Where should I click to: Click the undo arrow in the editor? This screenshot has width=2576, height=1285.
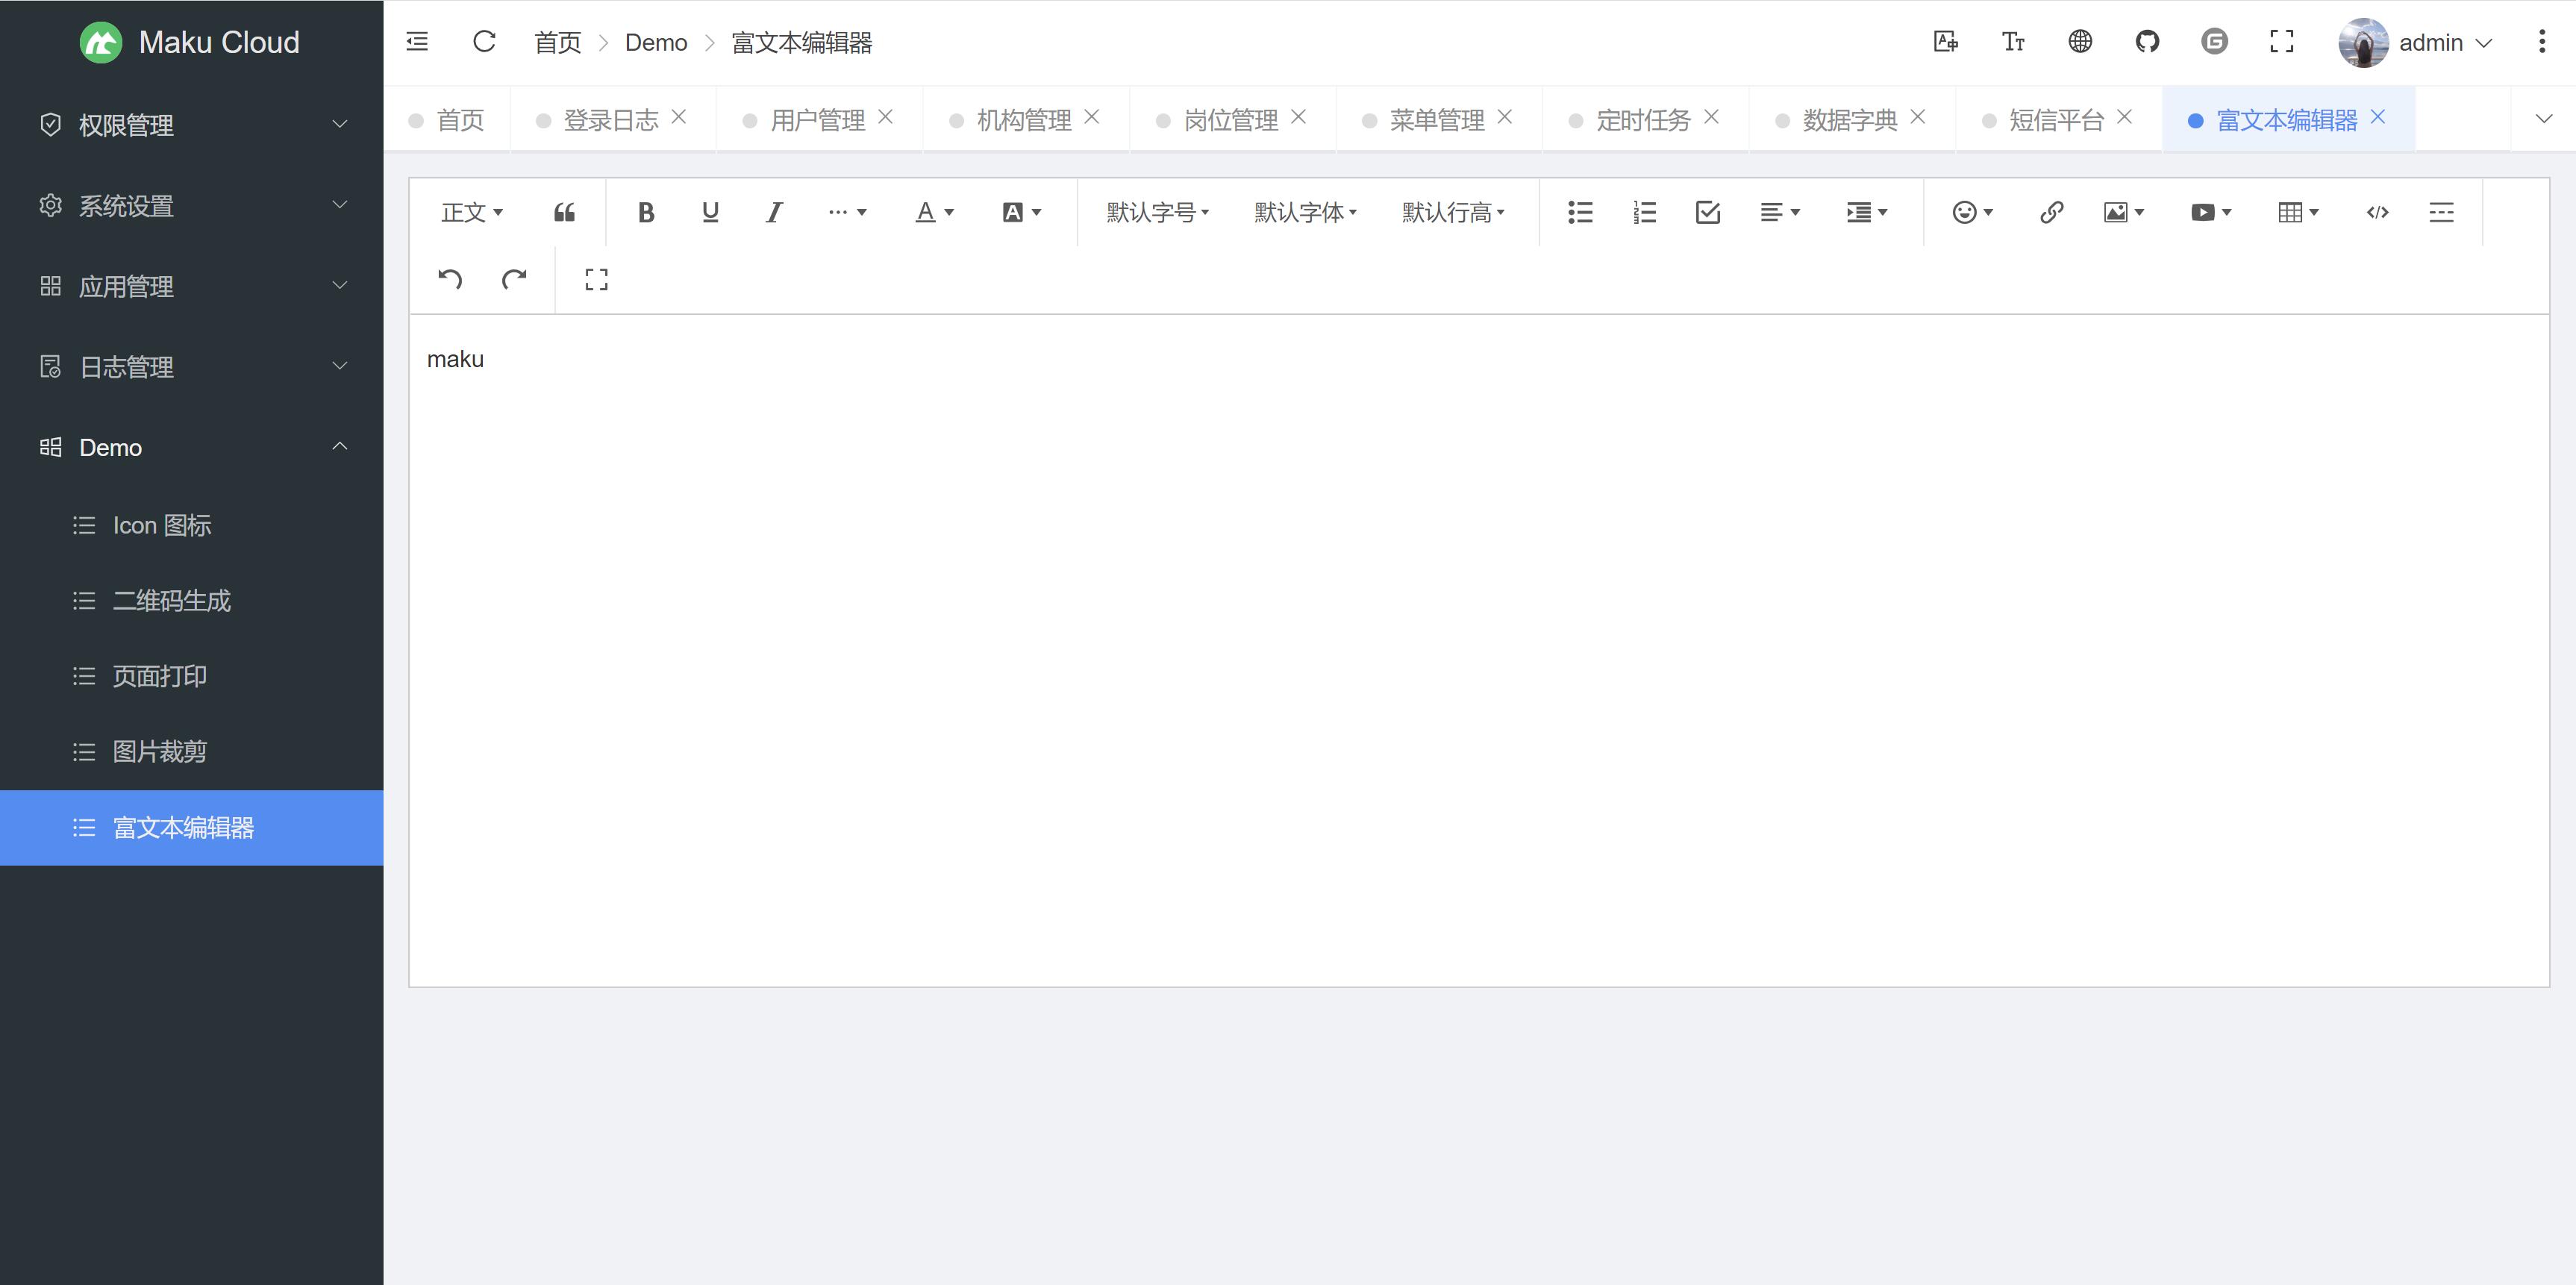pos(450,279)
